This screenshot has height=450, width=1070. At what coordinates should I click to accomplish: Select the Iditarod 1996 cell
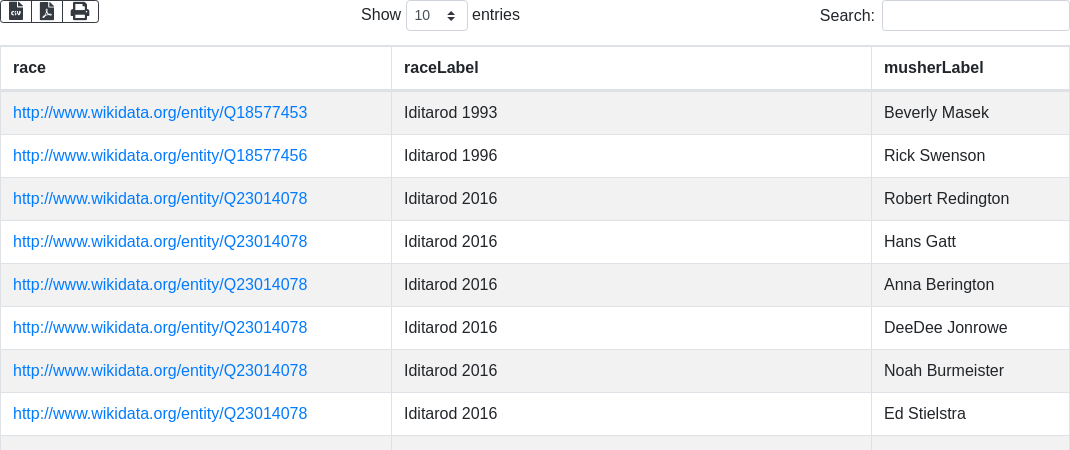631,156
